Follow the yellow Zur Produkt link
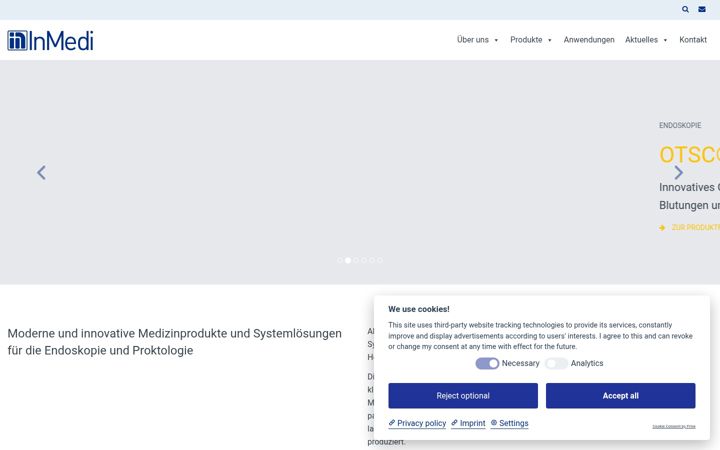The image size is (720, 450). pos(690,228)
